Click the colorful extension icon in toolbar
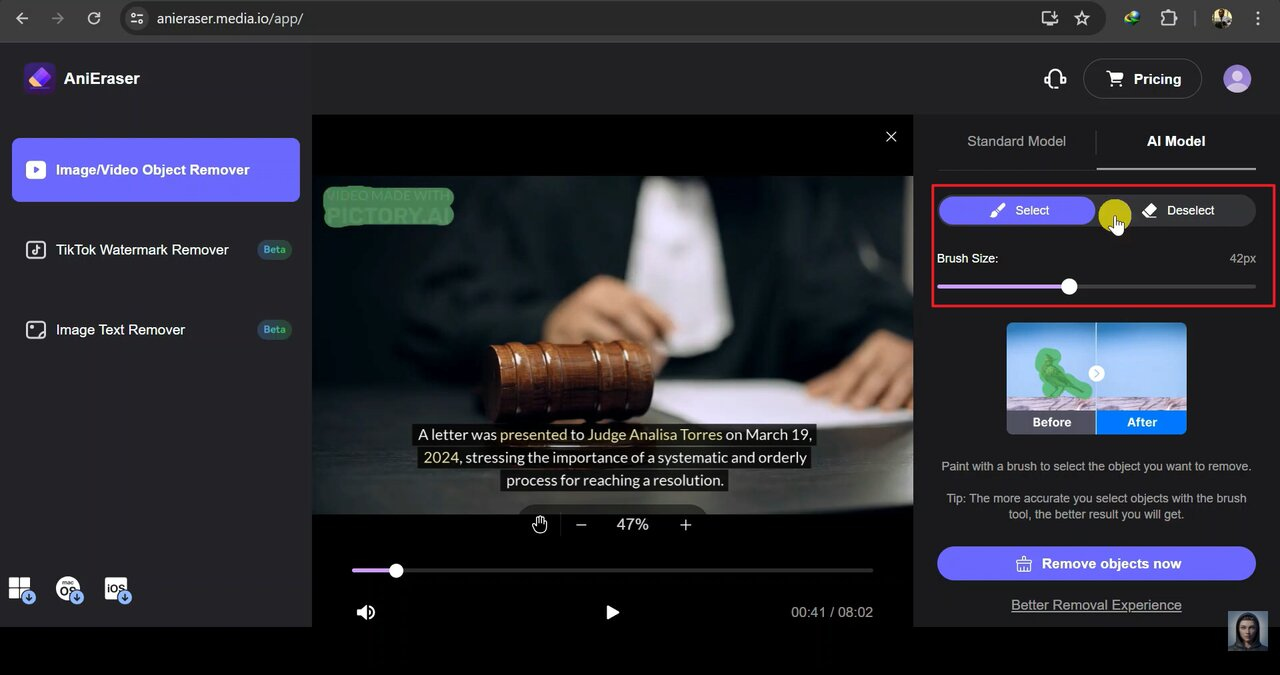Image resolution: width=1280 pixels, height=675 pixels. coord(1132,18)
